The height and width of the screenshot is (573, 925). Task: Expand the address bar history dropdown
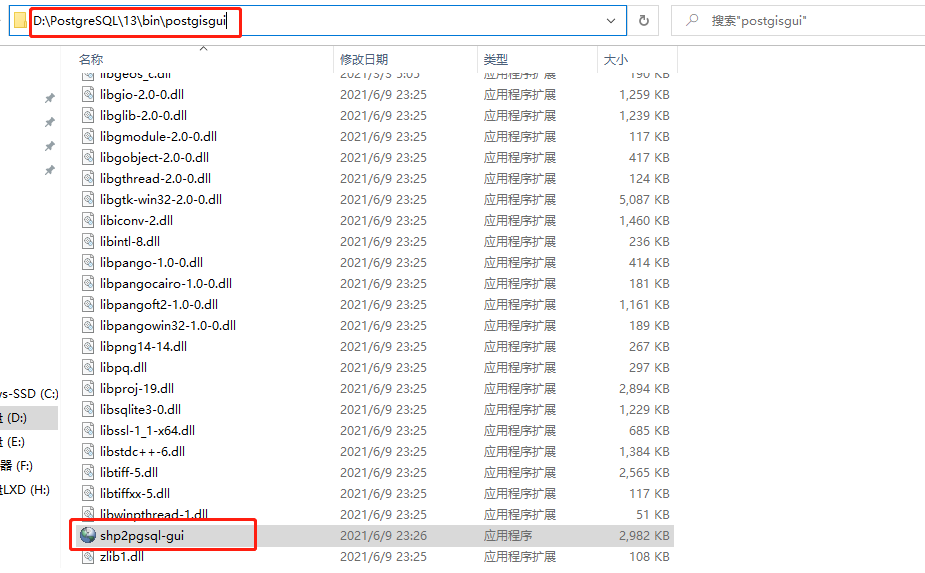click(x=611, y=20)
